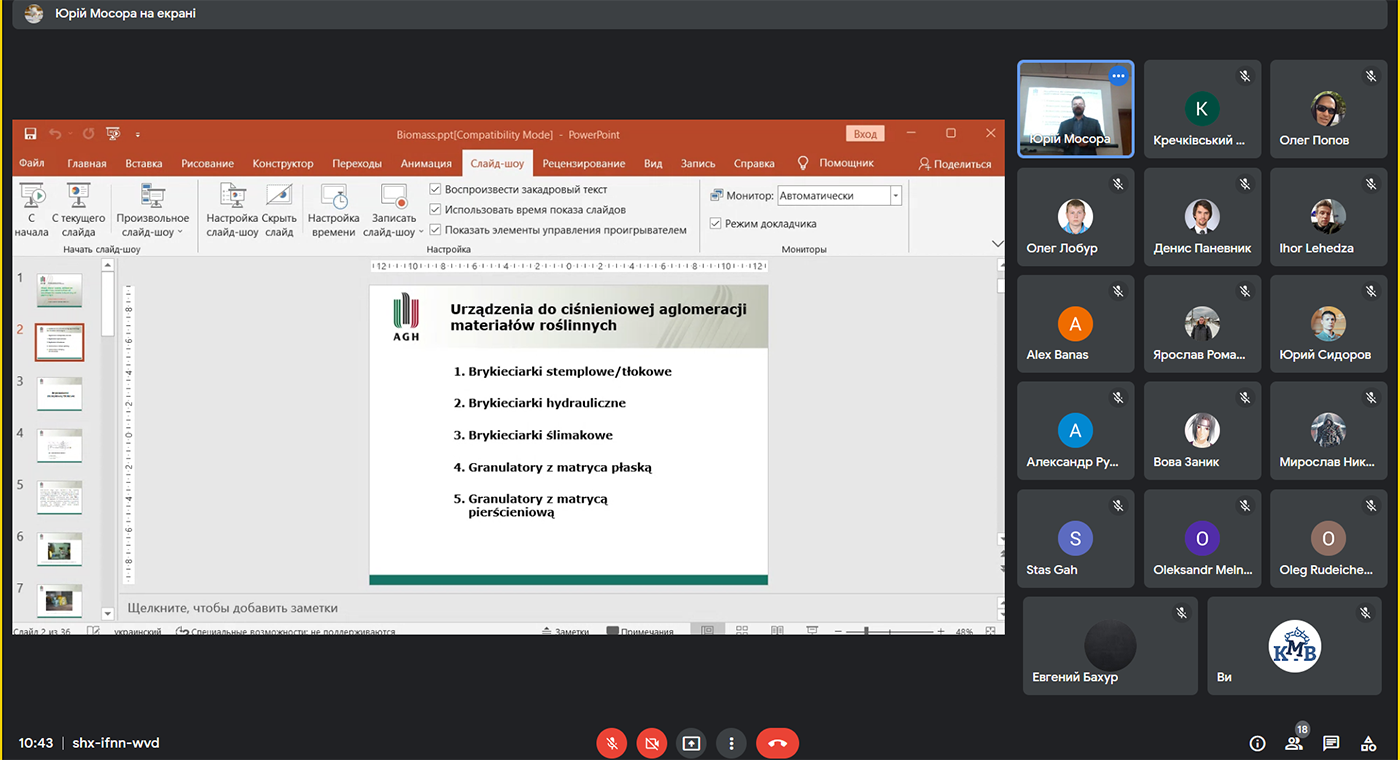Open Set Up Slide Show settings

click(x=232, y=198)
